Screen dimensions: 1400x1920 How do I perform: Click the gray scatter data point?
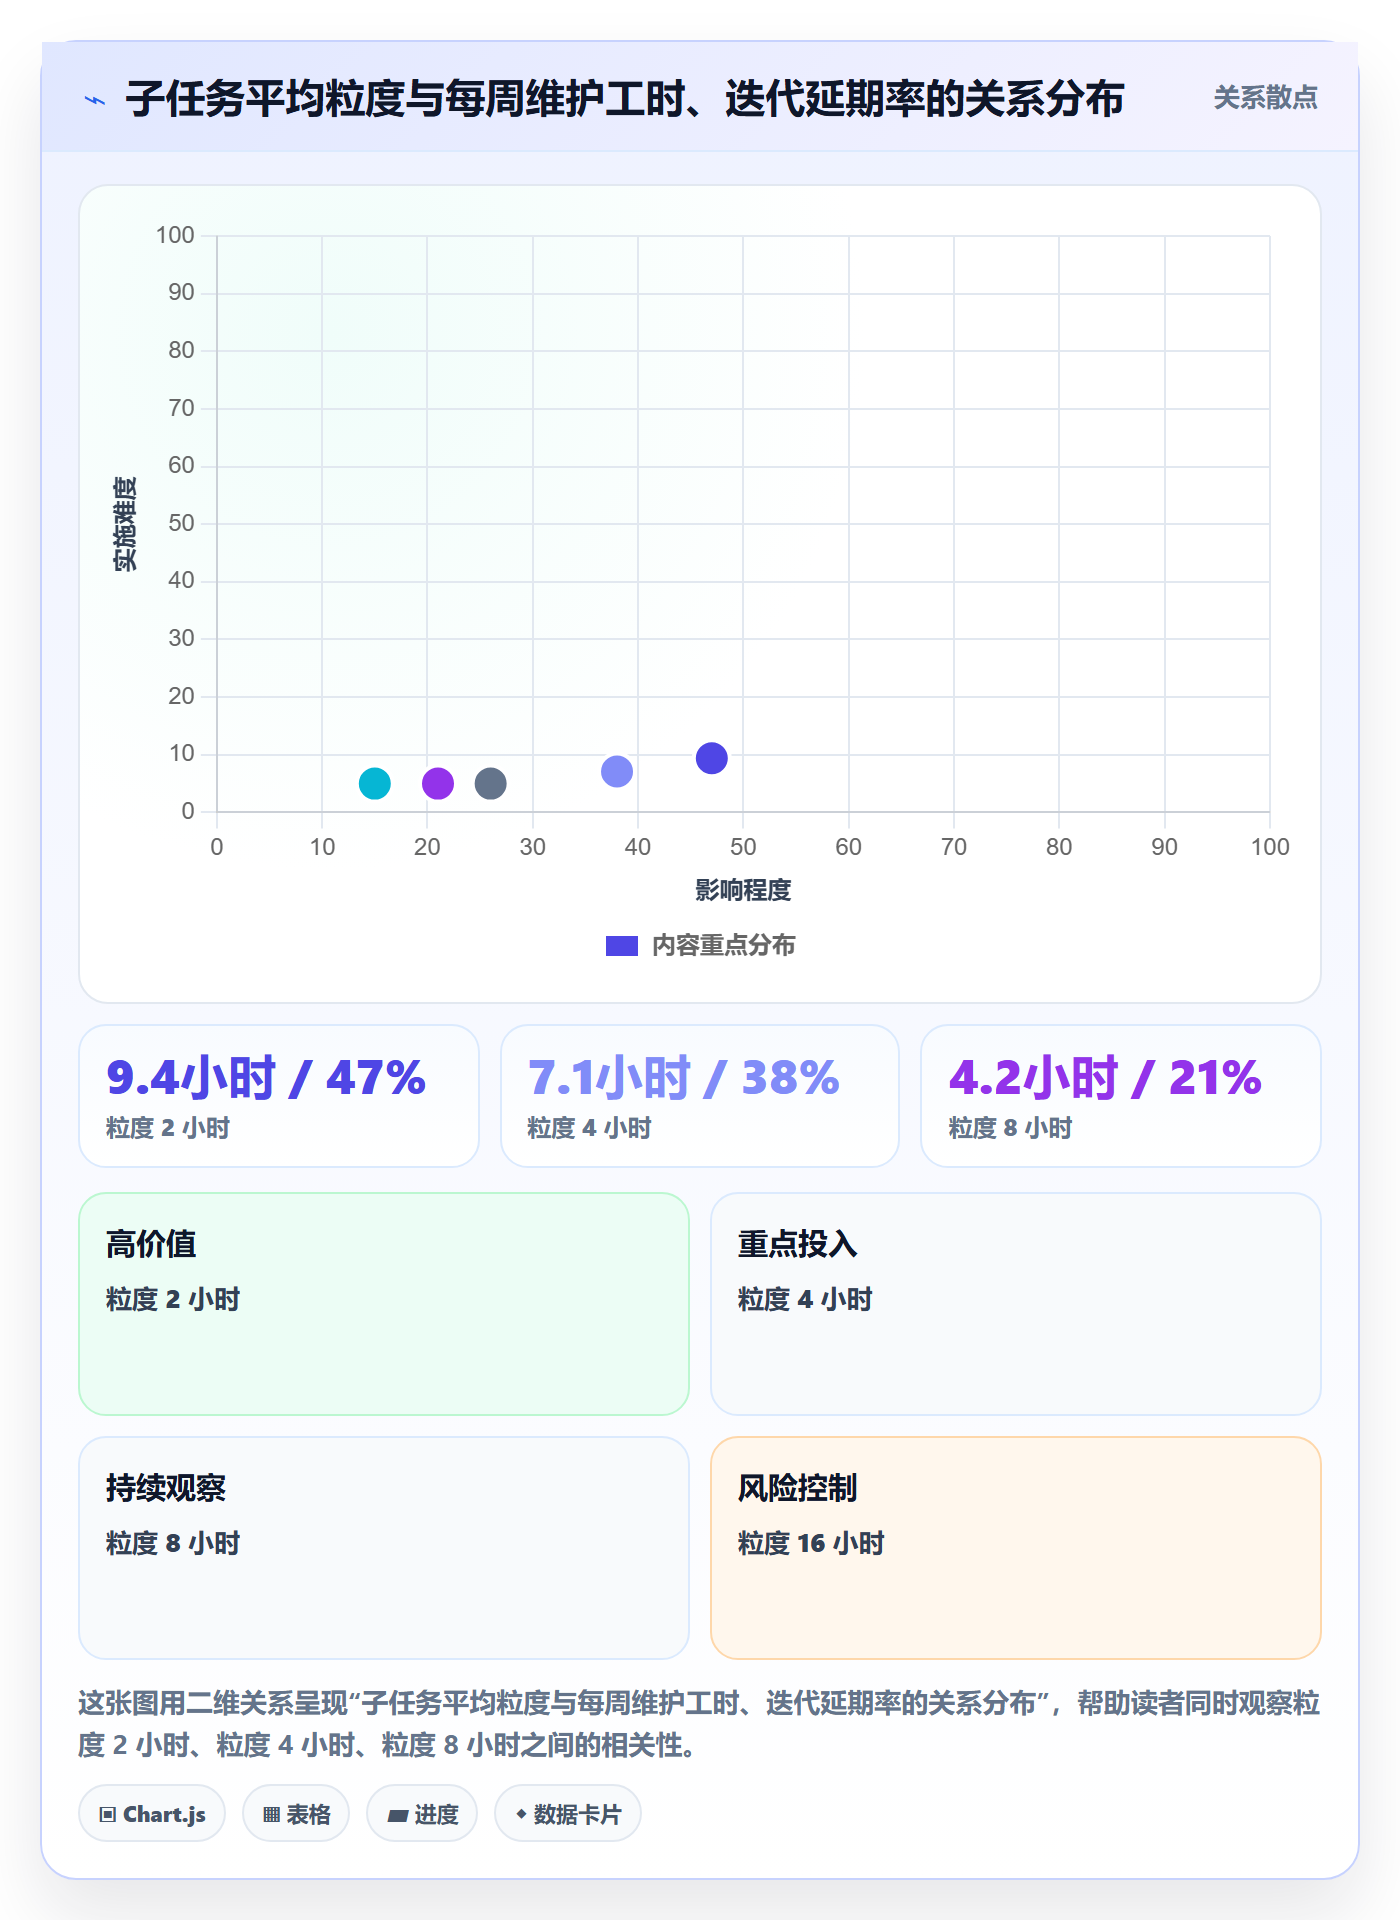(x=490, y=783)
